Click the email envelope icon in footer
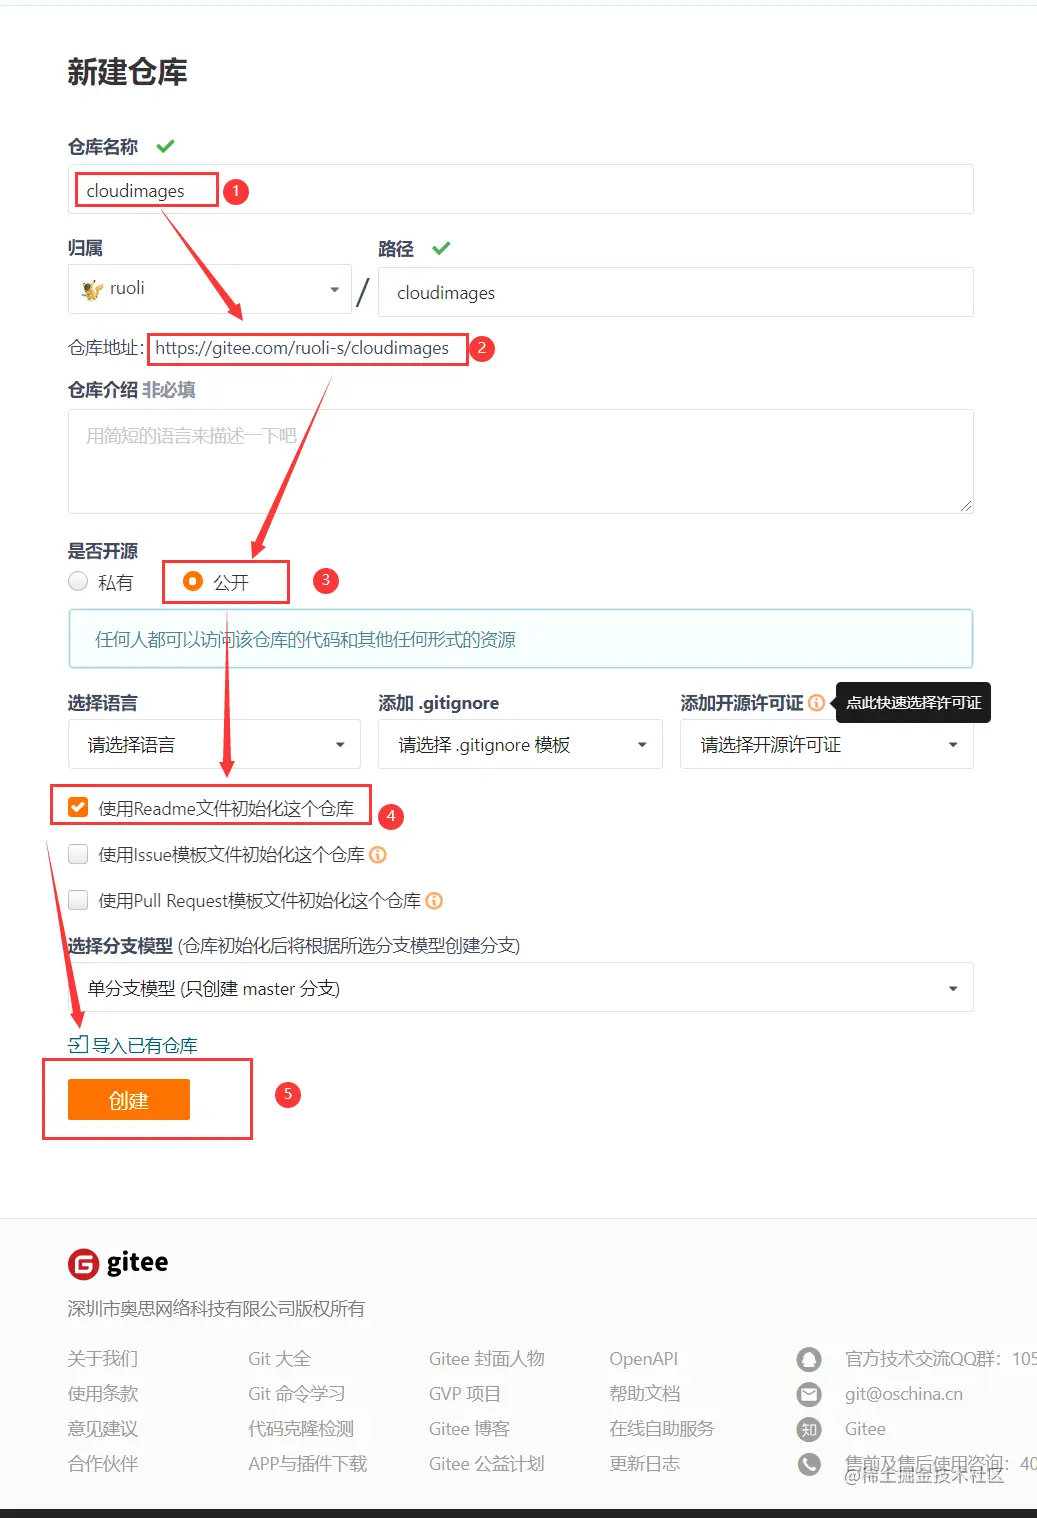 coord(809,1394)
